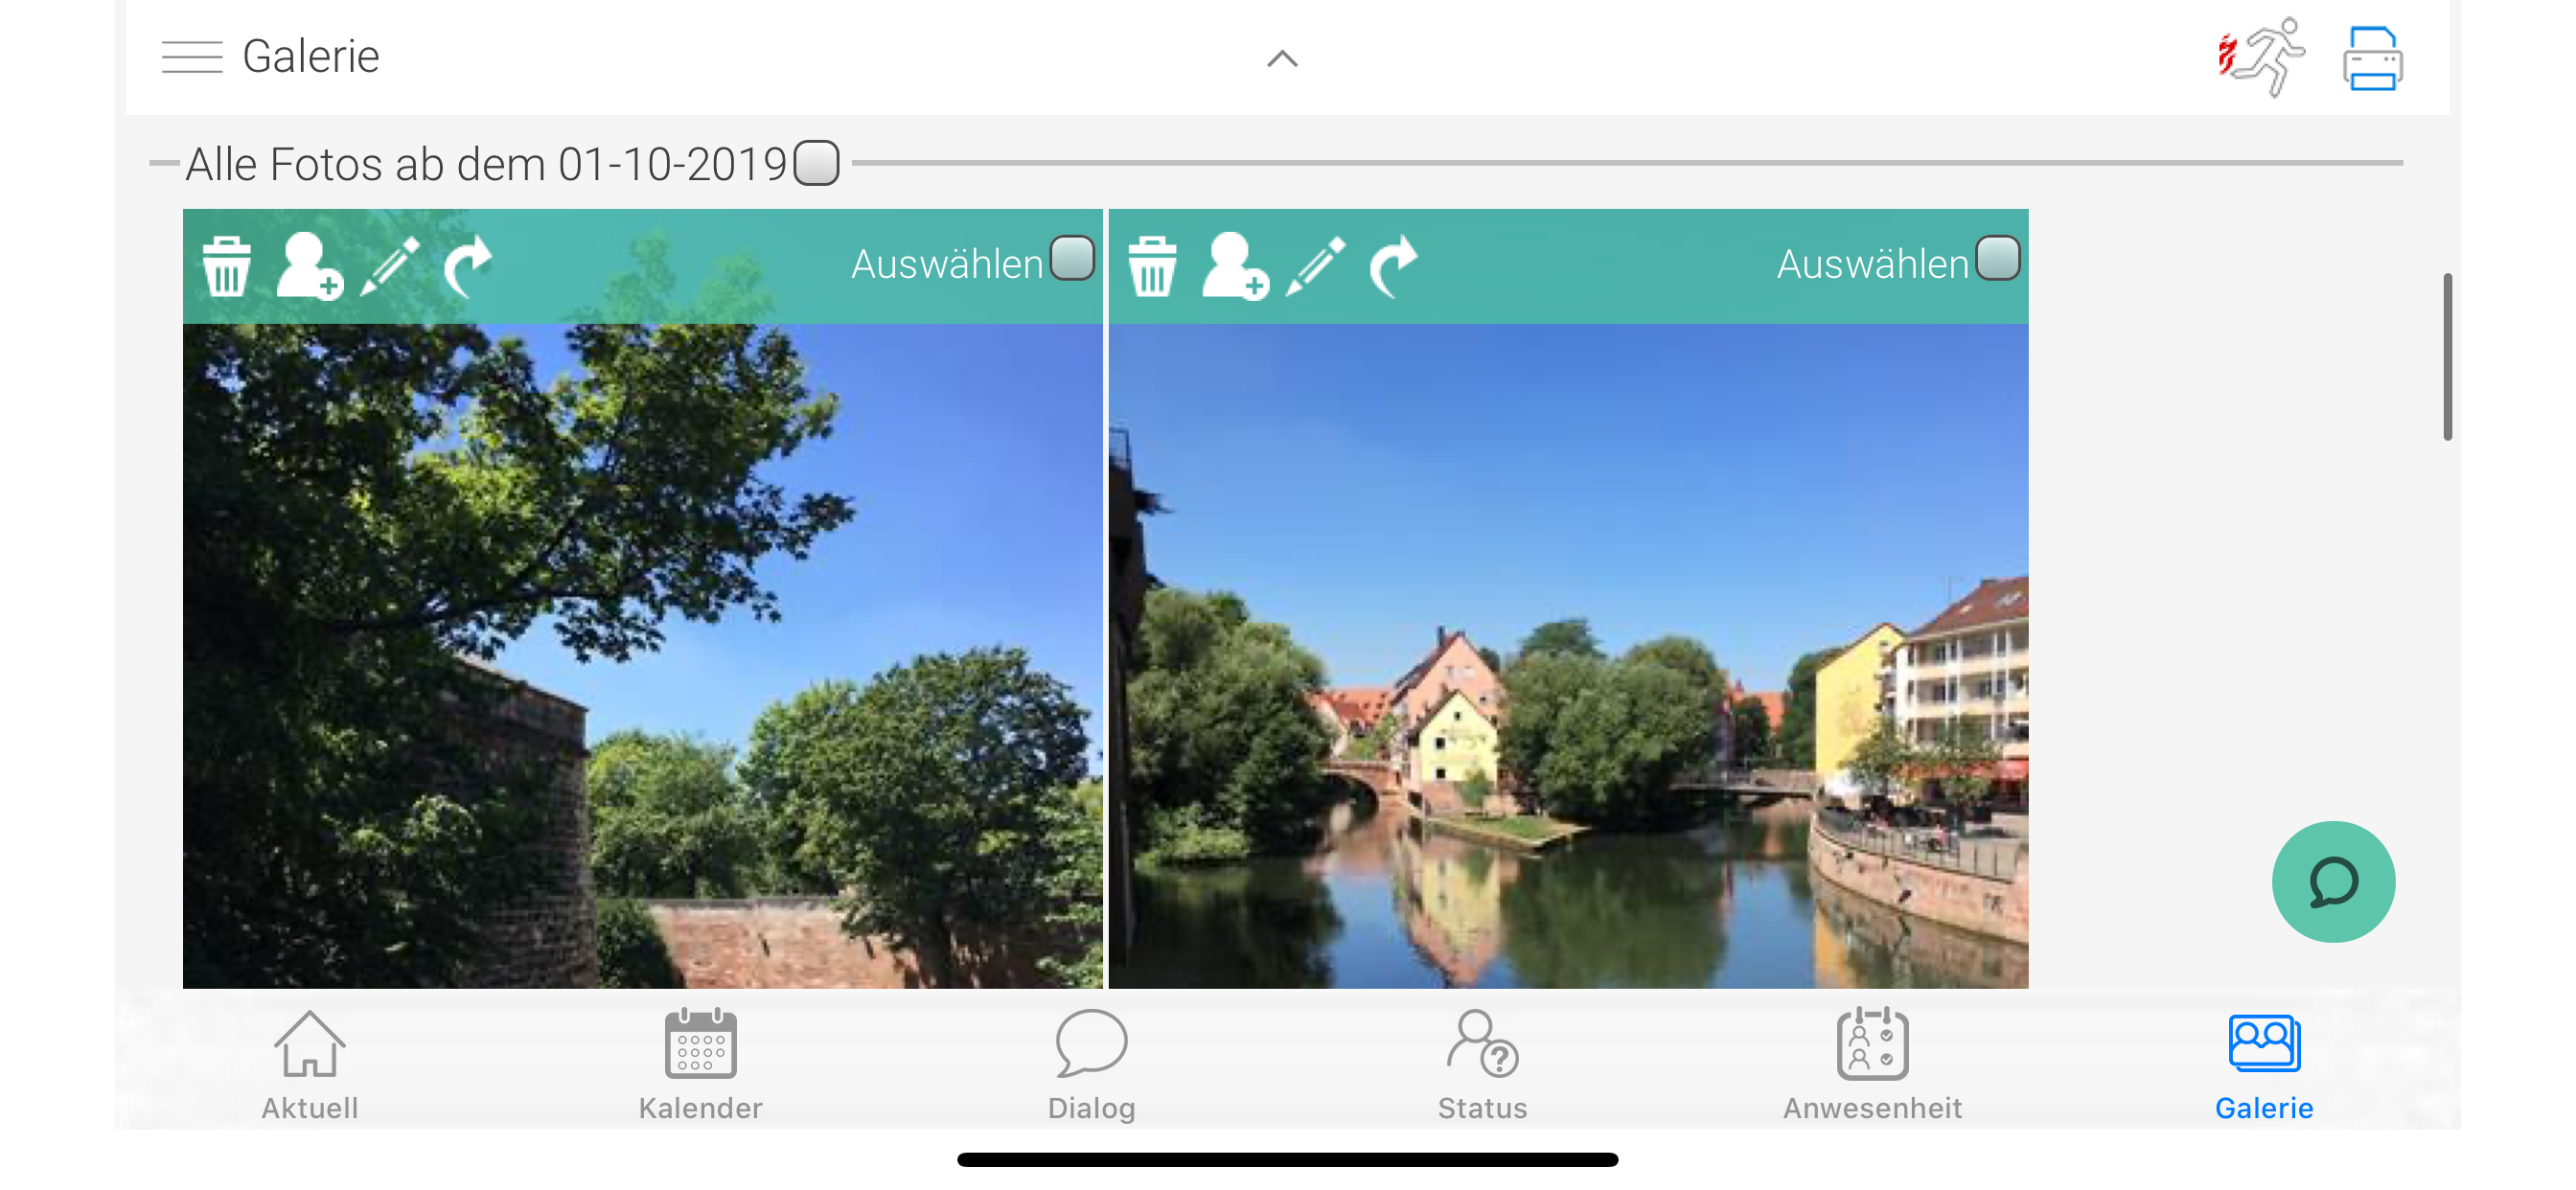Switch to the Kalender tab

pyautogui.click(x=701, y=1065)
